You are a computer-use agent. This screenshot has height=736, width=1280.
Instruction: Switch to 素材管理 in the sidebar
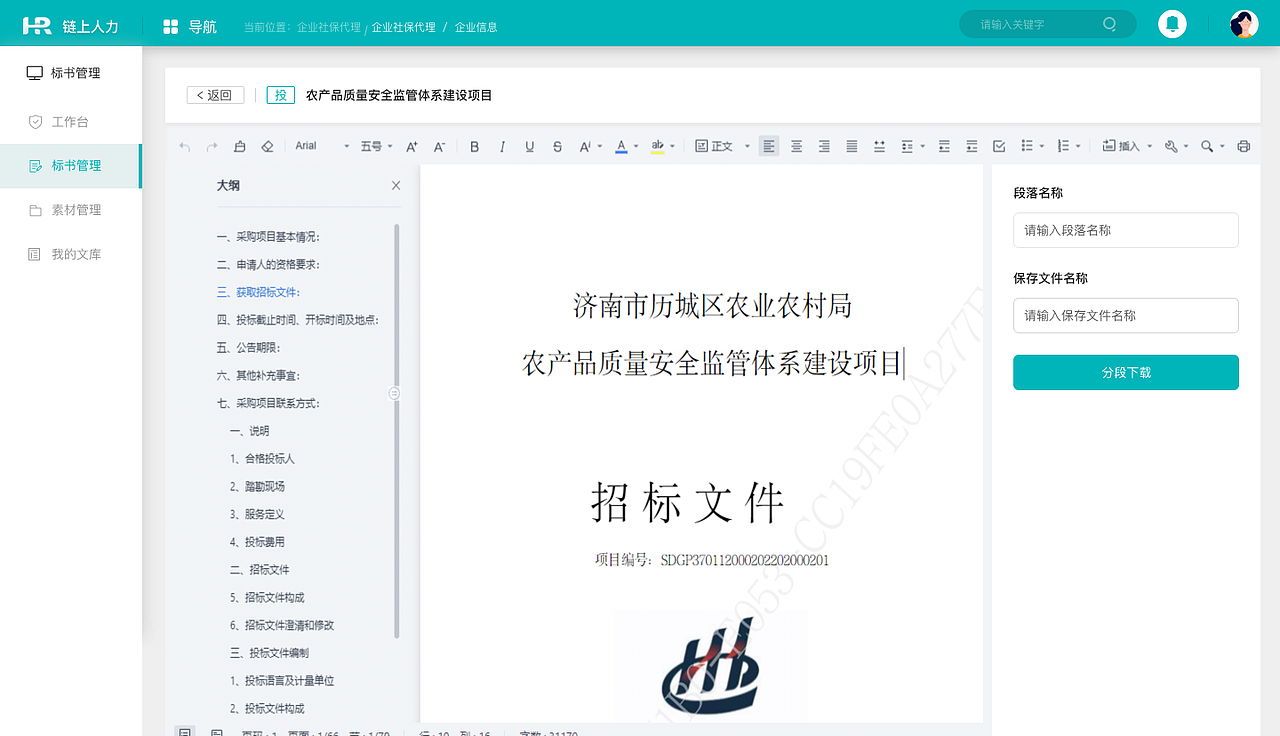71,210
